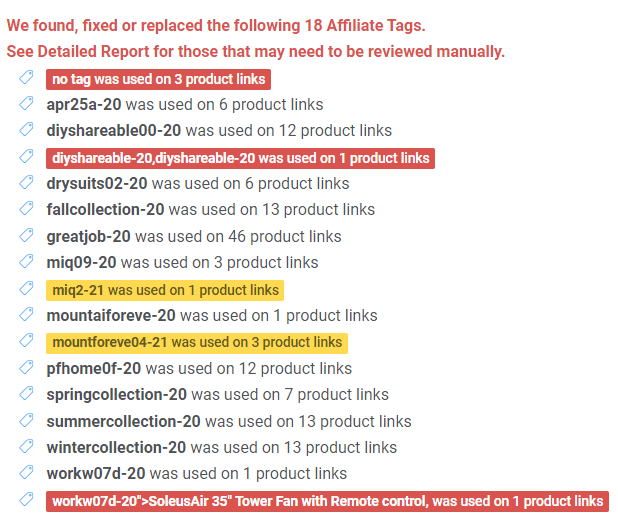Image resolution: width=618 pixels, height=522 pixels.
Task: Click the '18 Affiliate Tags' heading line
Action: coord(216,26)
